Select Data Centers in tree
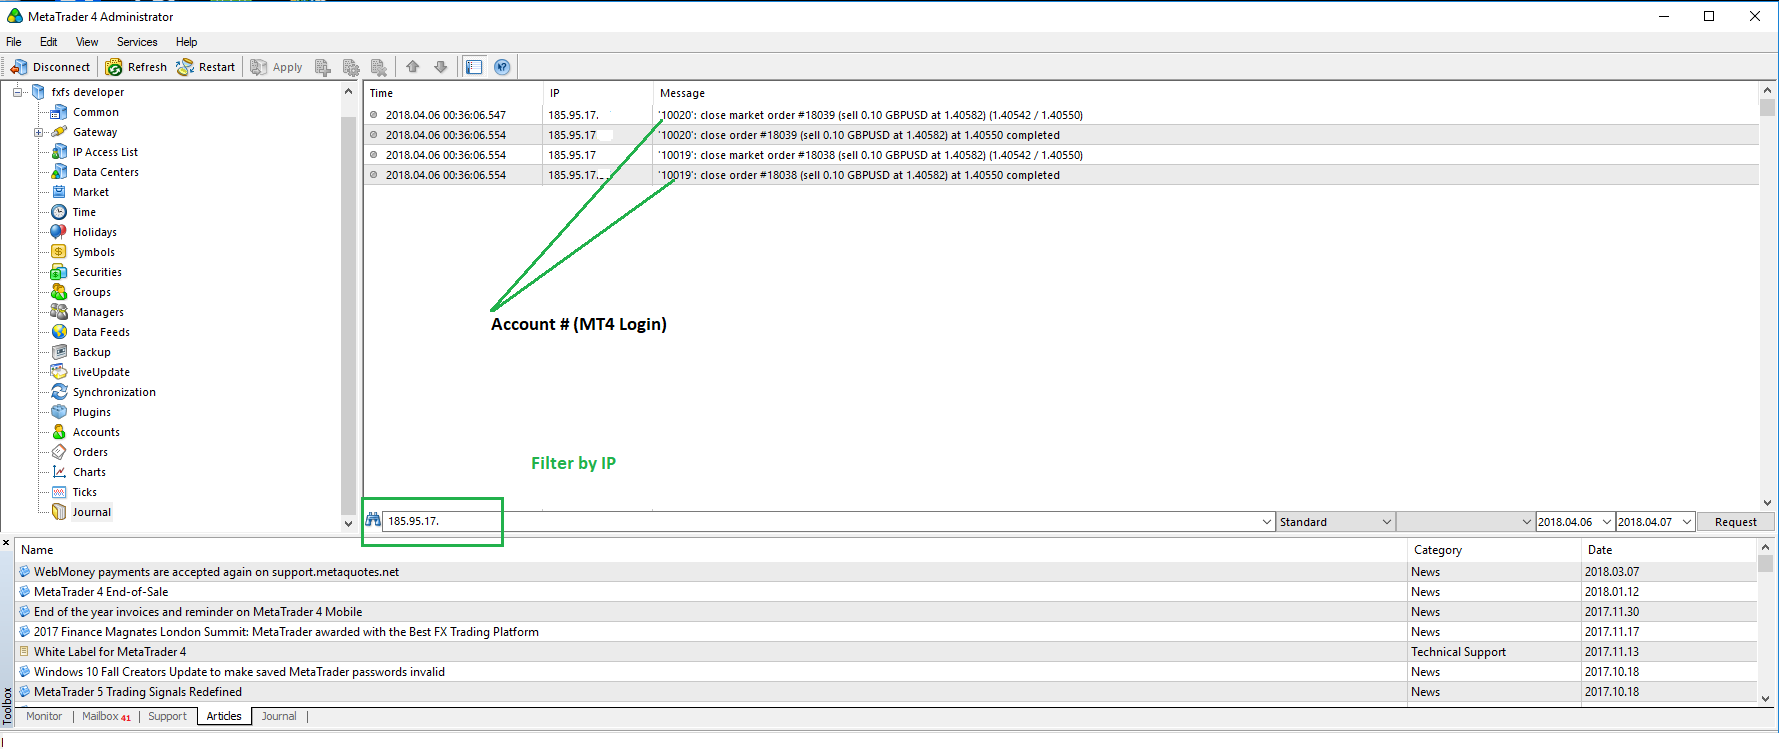Viewport: 1779px width, 749px height. point(105,172)
